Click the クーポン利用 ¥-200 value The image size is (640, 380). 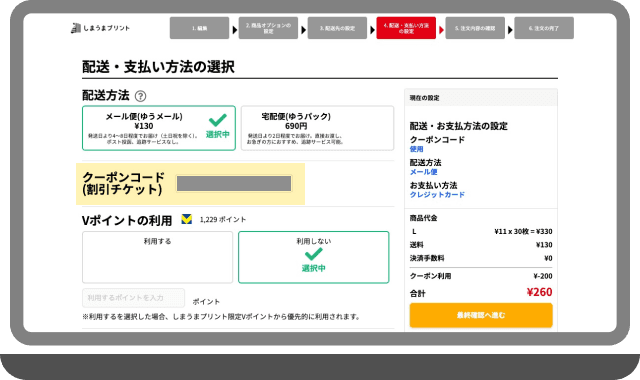pyautogui.click(x=543, y=276)
